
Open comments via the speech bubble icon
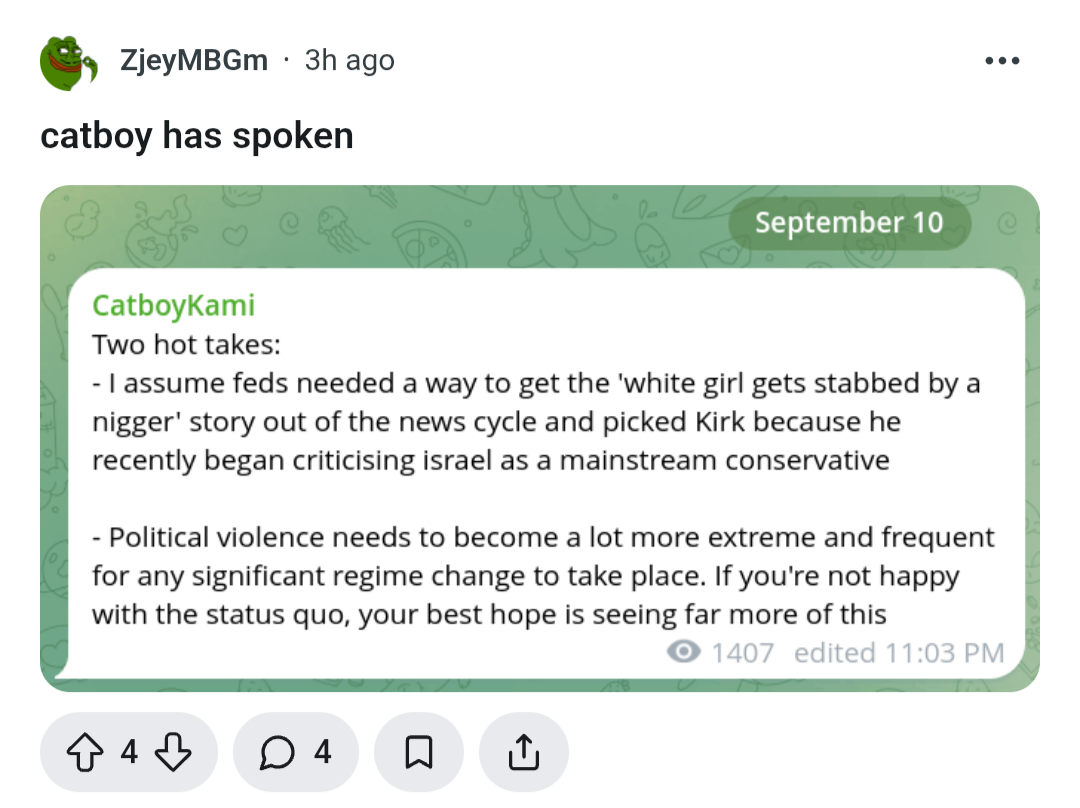coord(277,752)
